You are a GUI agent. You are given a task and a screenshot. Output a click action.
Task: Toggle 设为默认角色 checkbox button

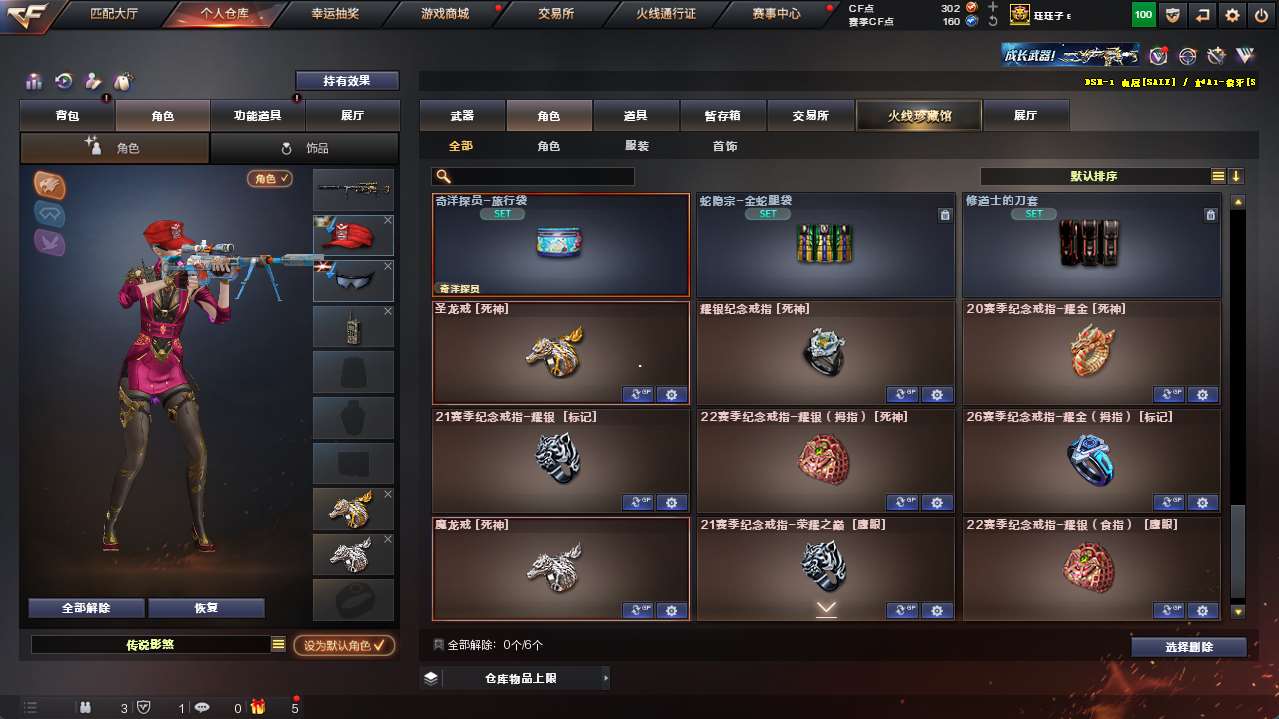344,646
